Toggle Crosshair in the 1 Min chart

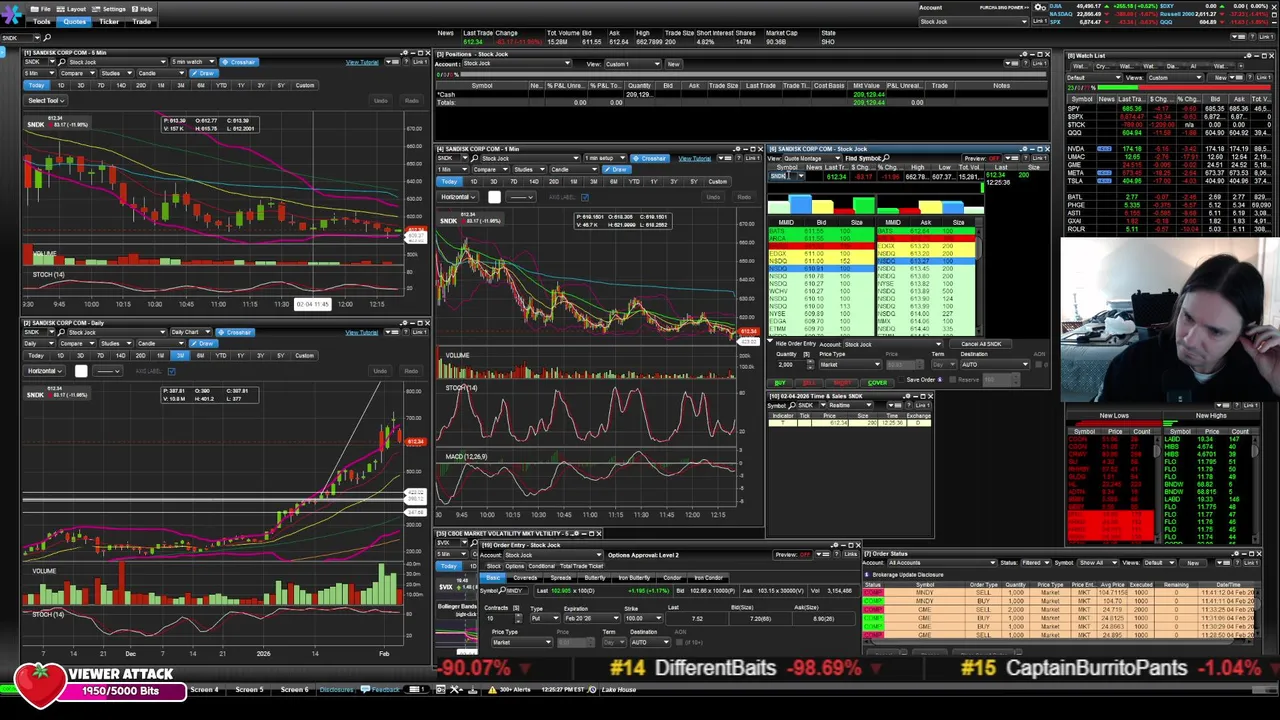(x=650, y=158)
